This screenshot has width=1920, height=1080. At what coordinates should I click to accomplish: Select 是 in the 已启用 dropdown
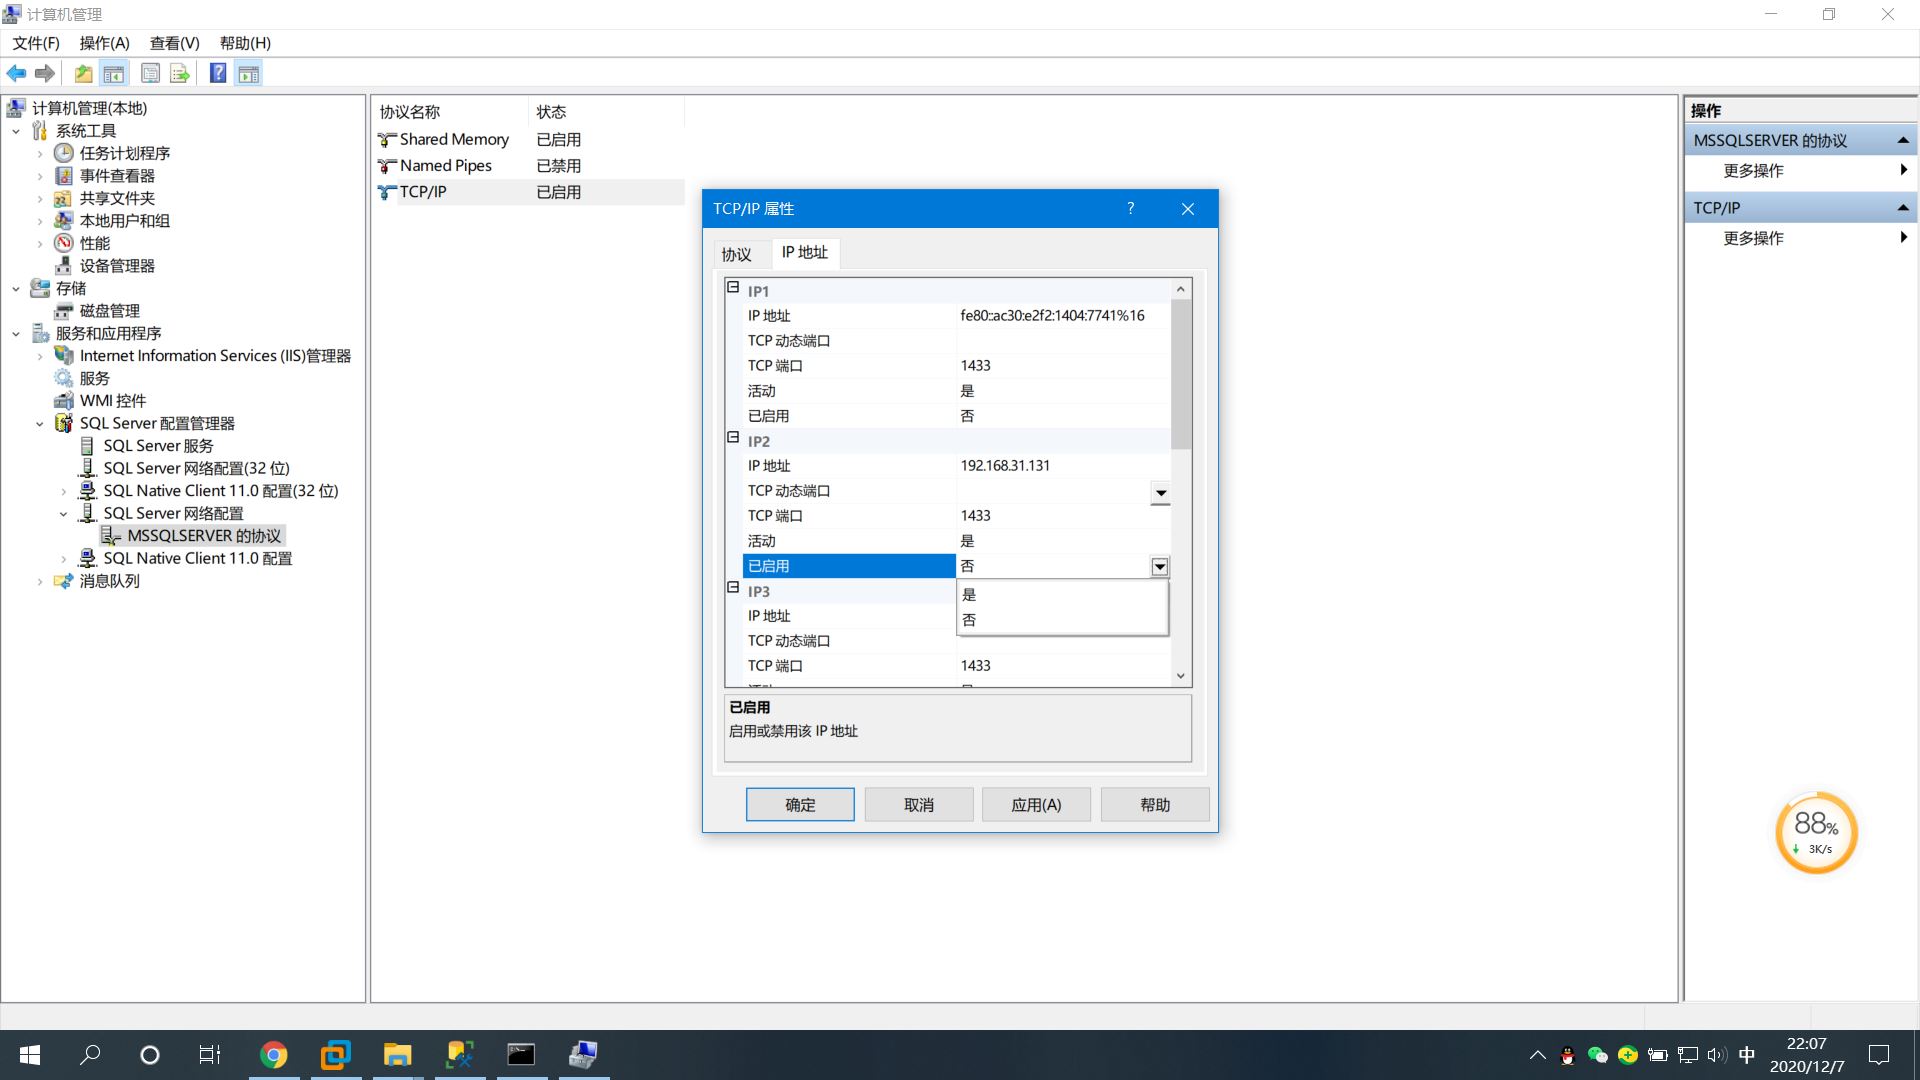point(967,595)
